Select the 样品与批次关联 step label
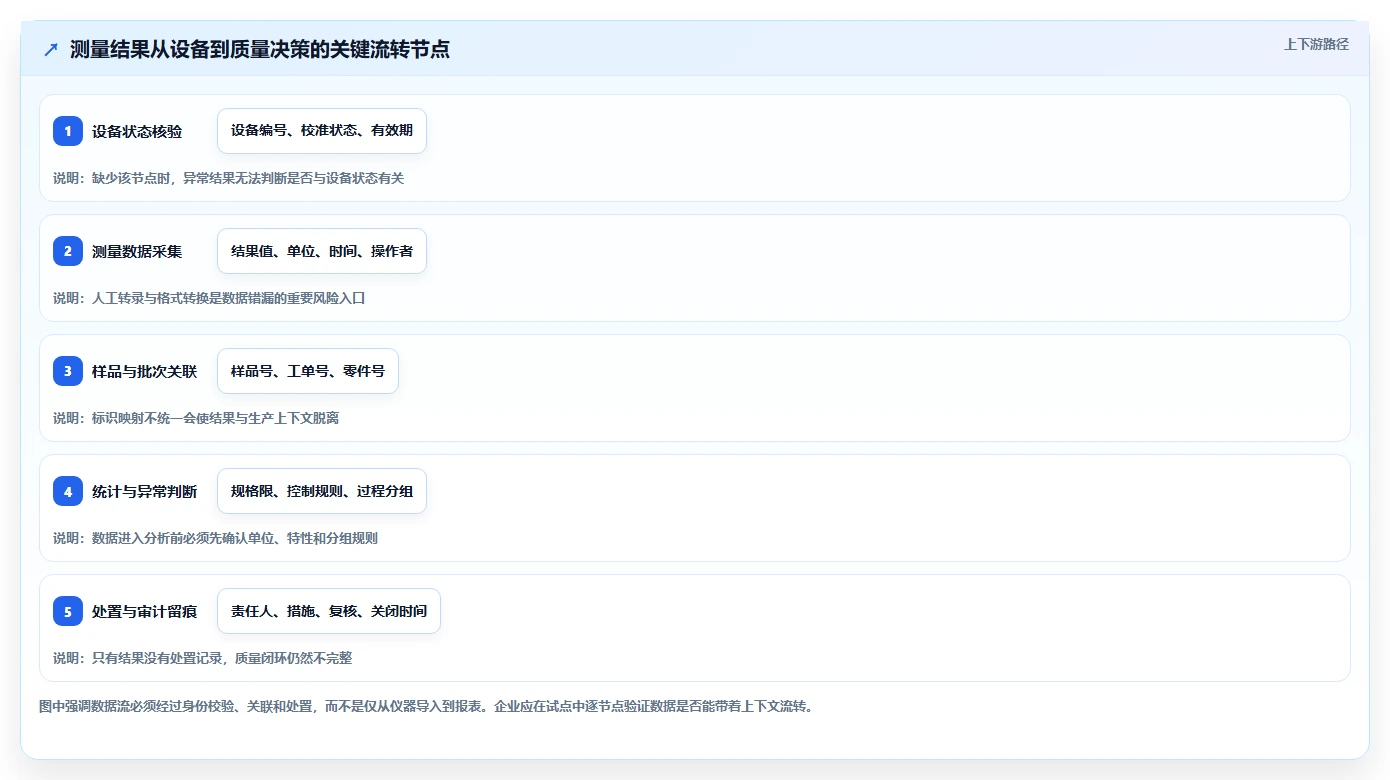This screenshot has height=780, width=1390. click(144, 371)
